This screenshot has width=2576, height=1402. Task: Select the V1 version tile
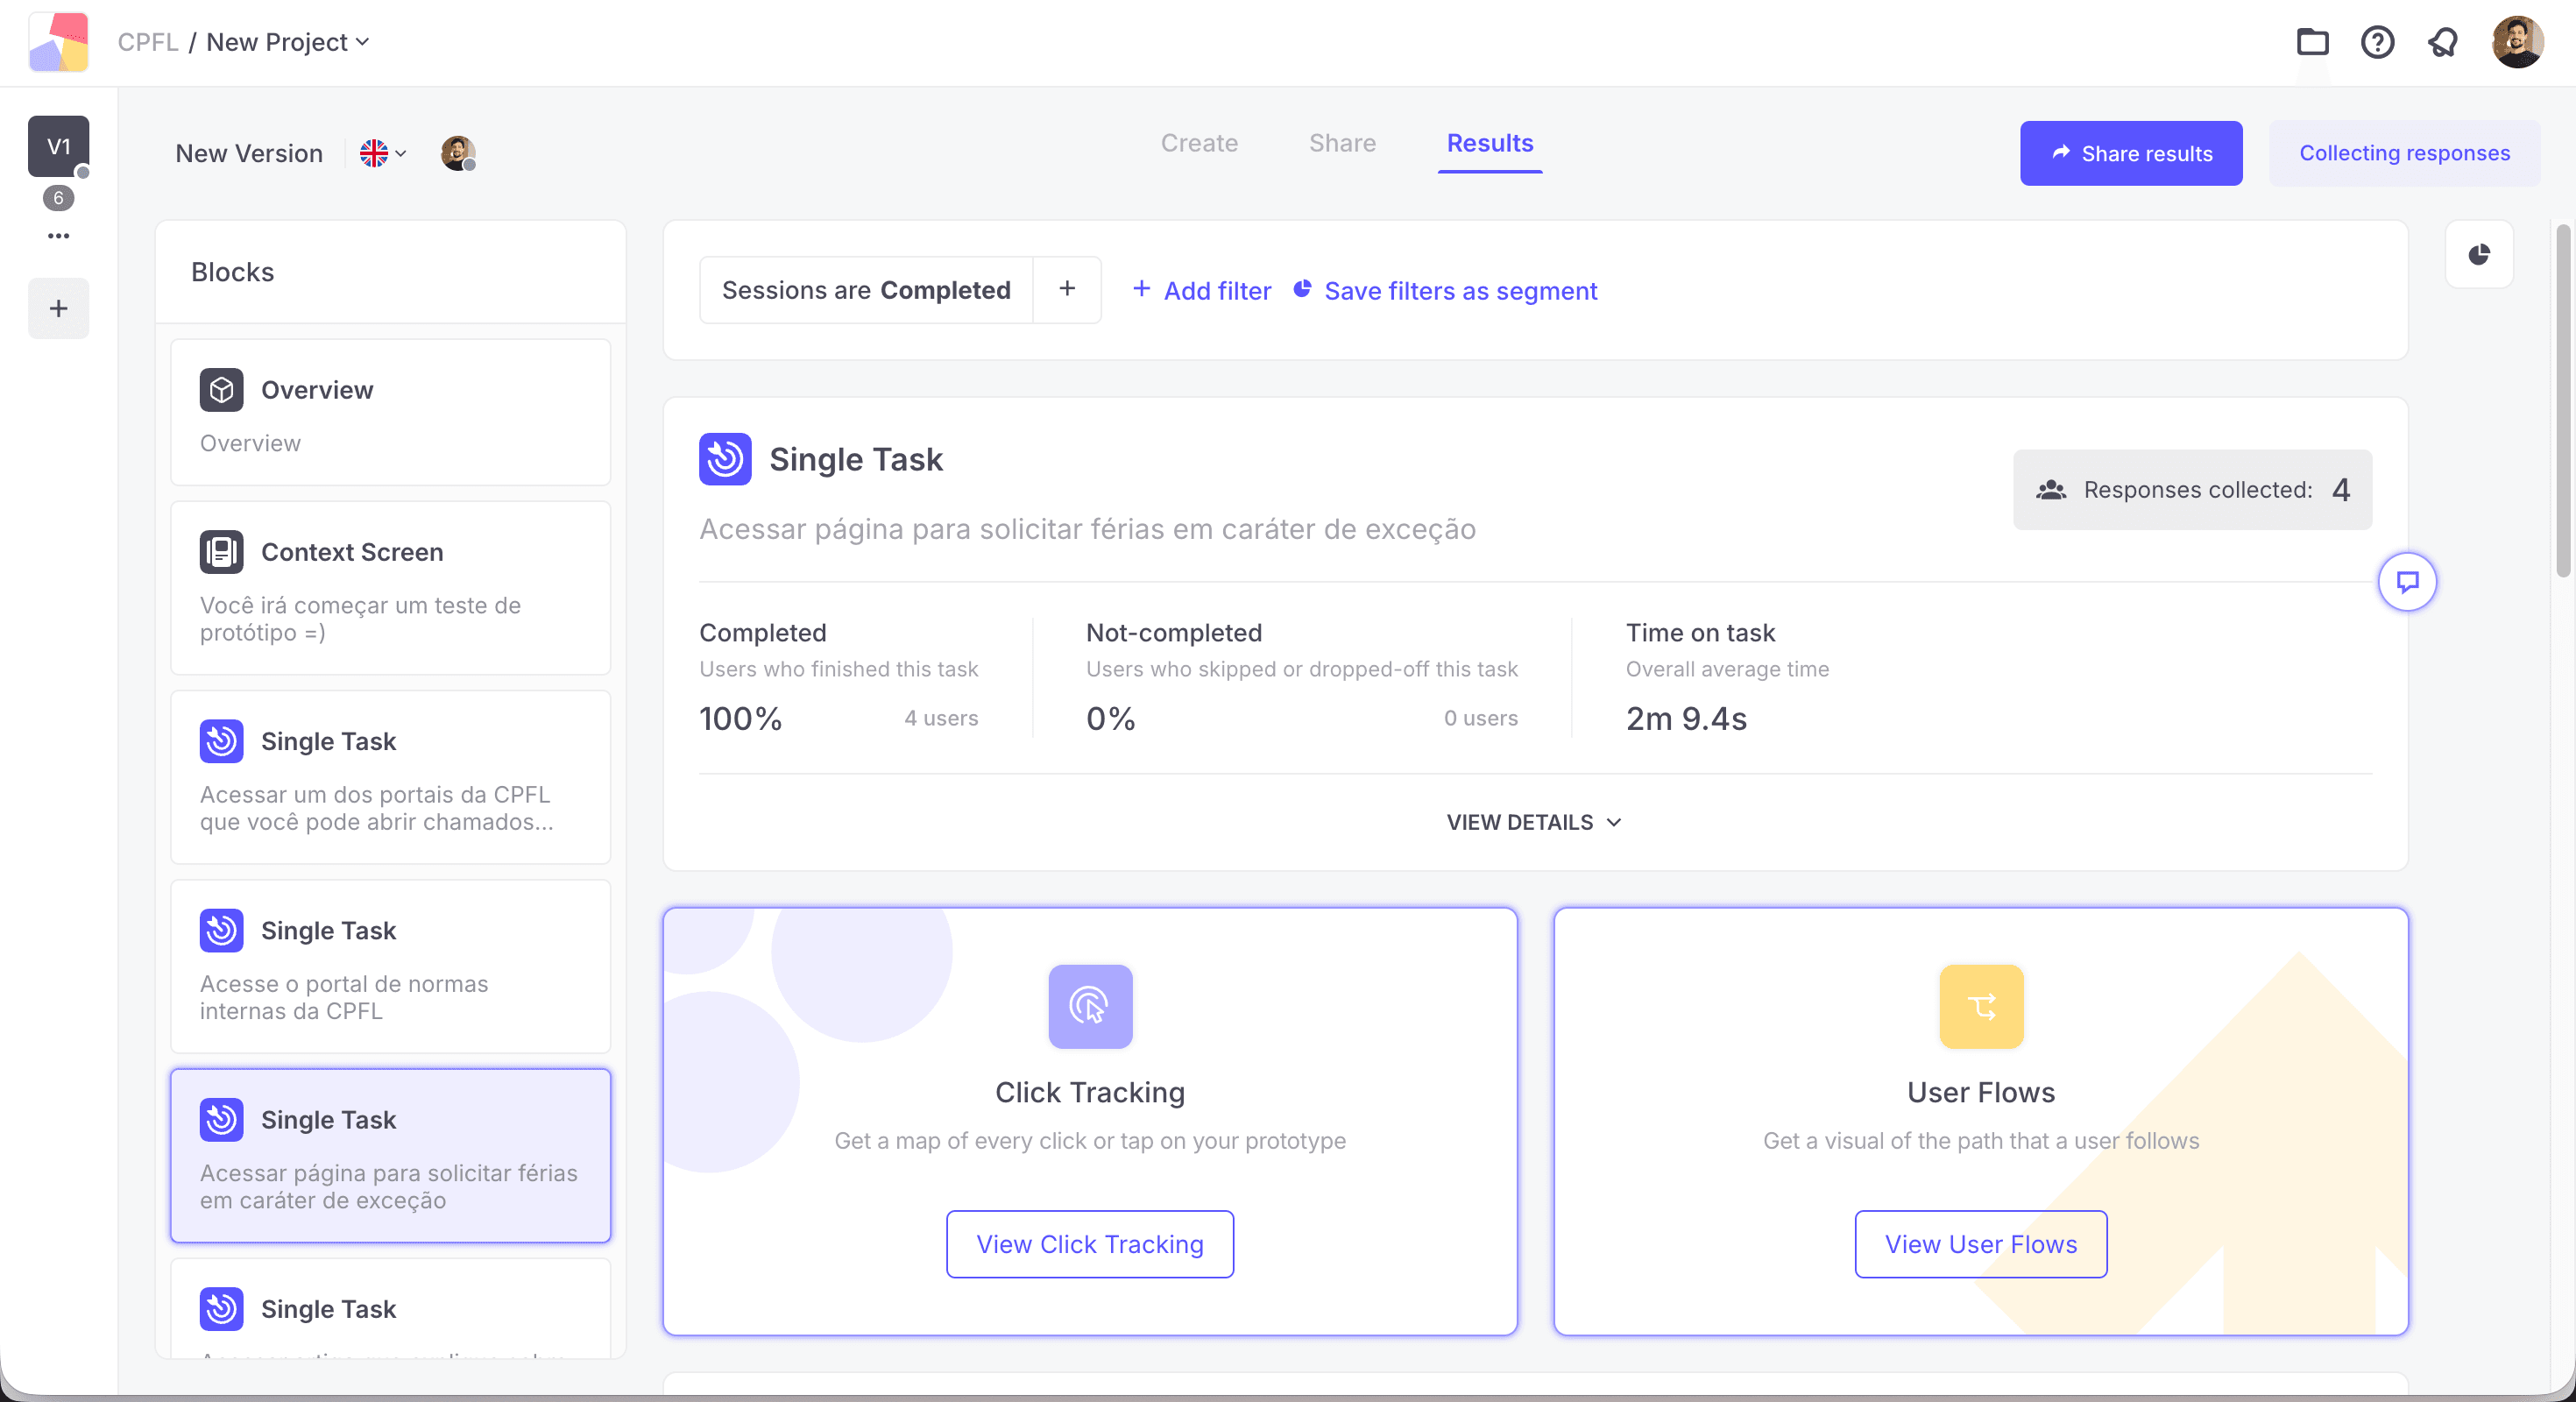(x=58, y=146)
